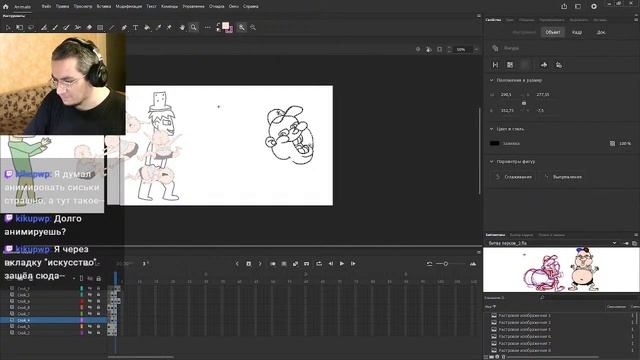
Task: Lock all layers via header padlock
Action: pyautogui.click(x=98, y=279)
